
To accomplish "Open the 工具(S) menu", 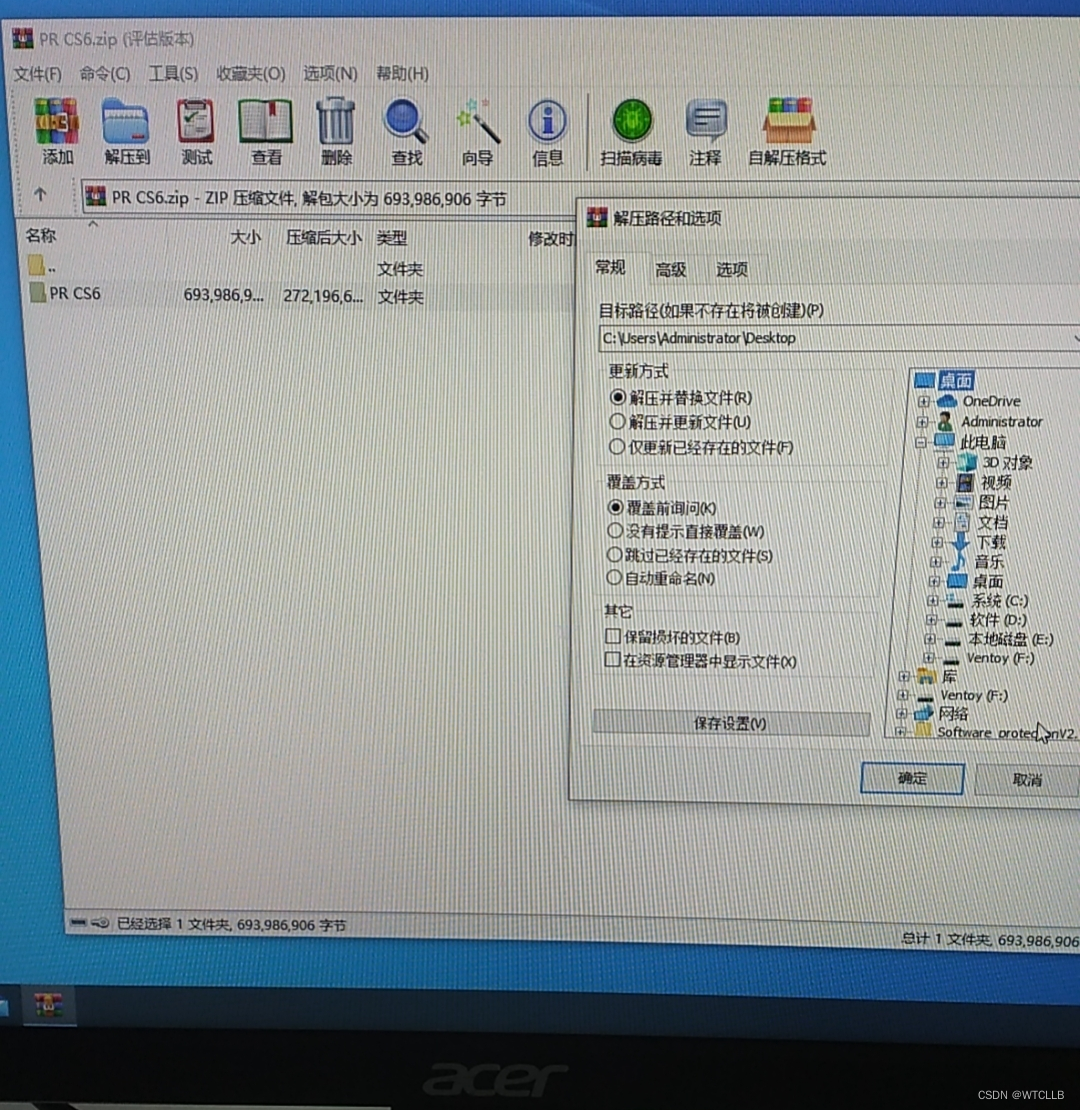I will pyautogui.click(x=173, y=74).
